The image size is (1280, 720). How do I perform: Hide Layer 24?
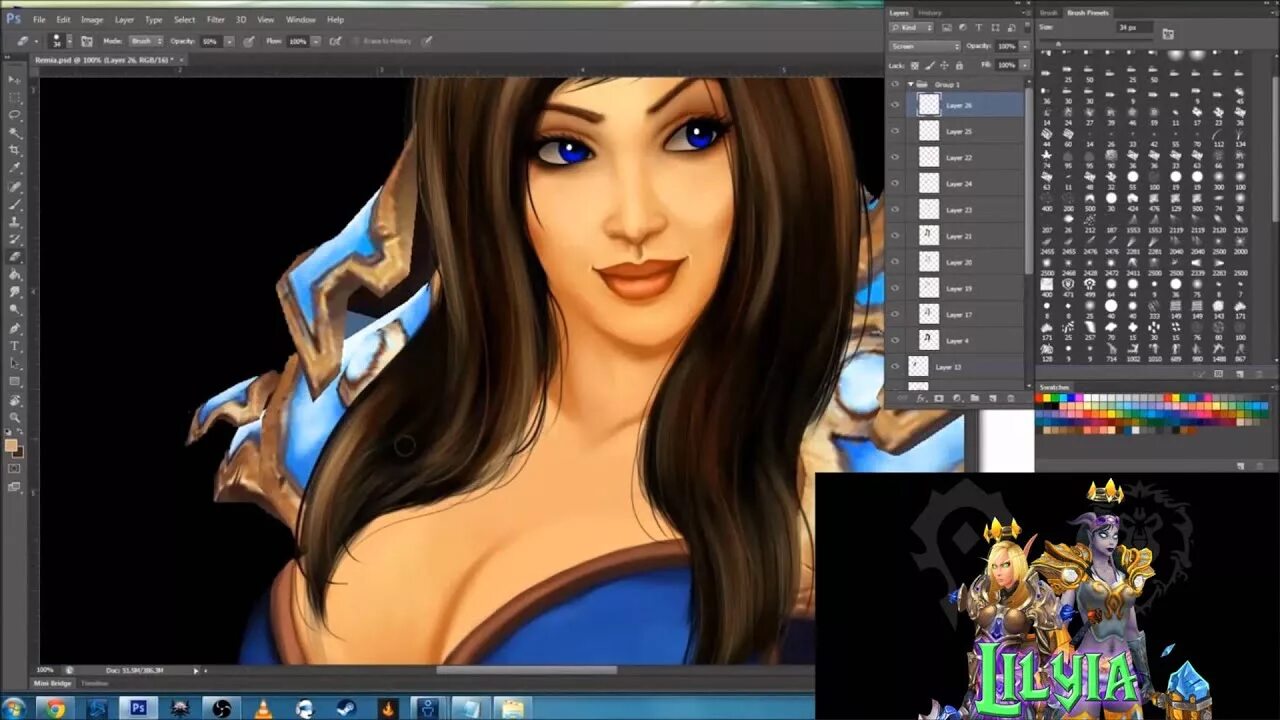(895, 183)
